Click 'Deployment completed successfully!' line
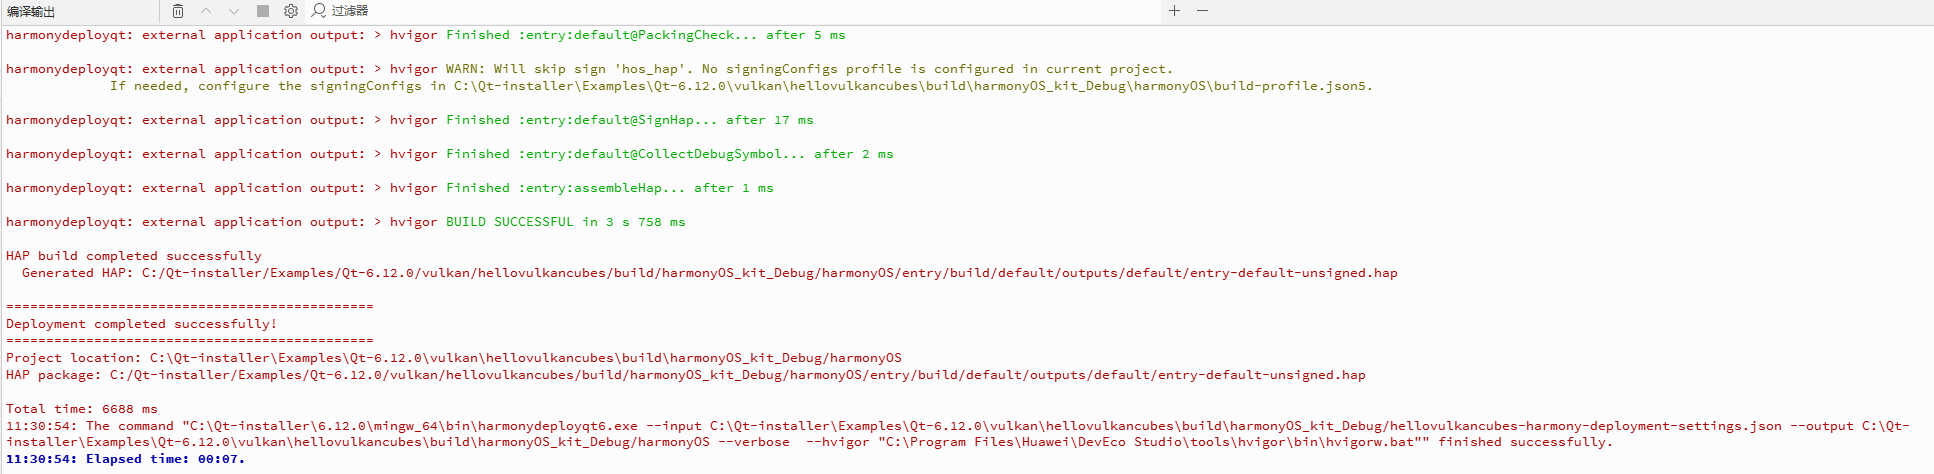This screenshot has width=1934, height=474. tap(141, 324)
